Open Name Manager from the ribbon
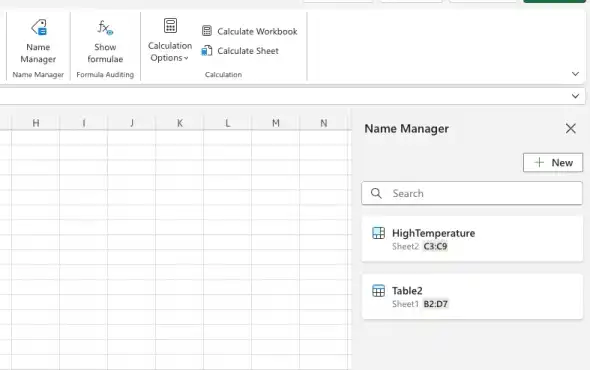This screenshot has width=590, height=370. (x=38, y=41)
